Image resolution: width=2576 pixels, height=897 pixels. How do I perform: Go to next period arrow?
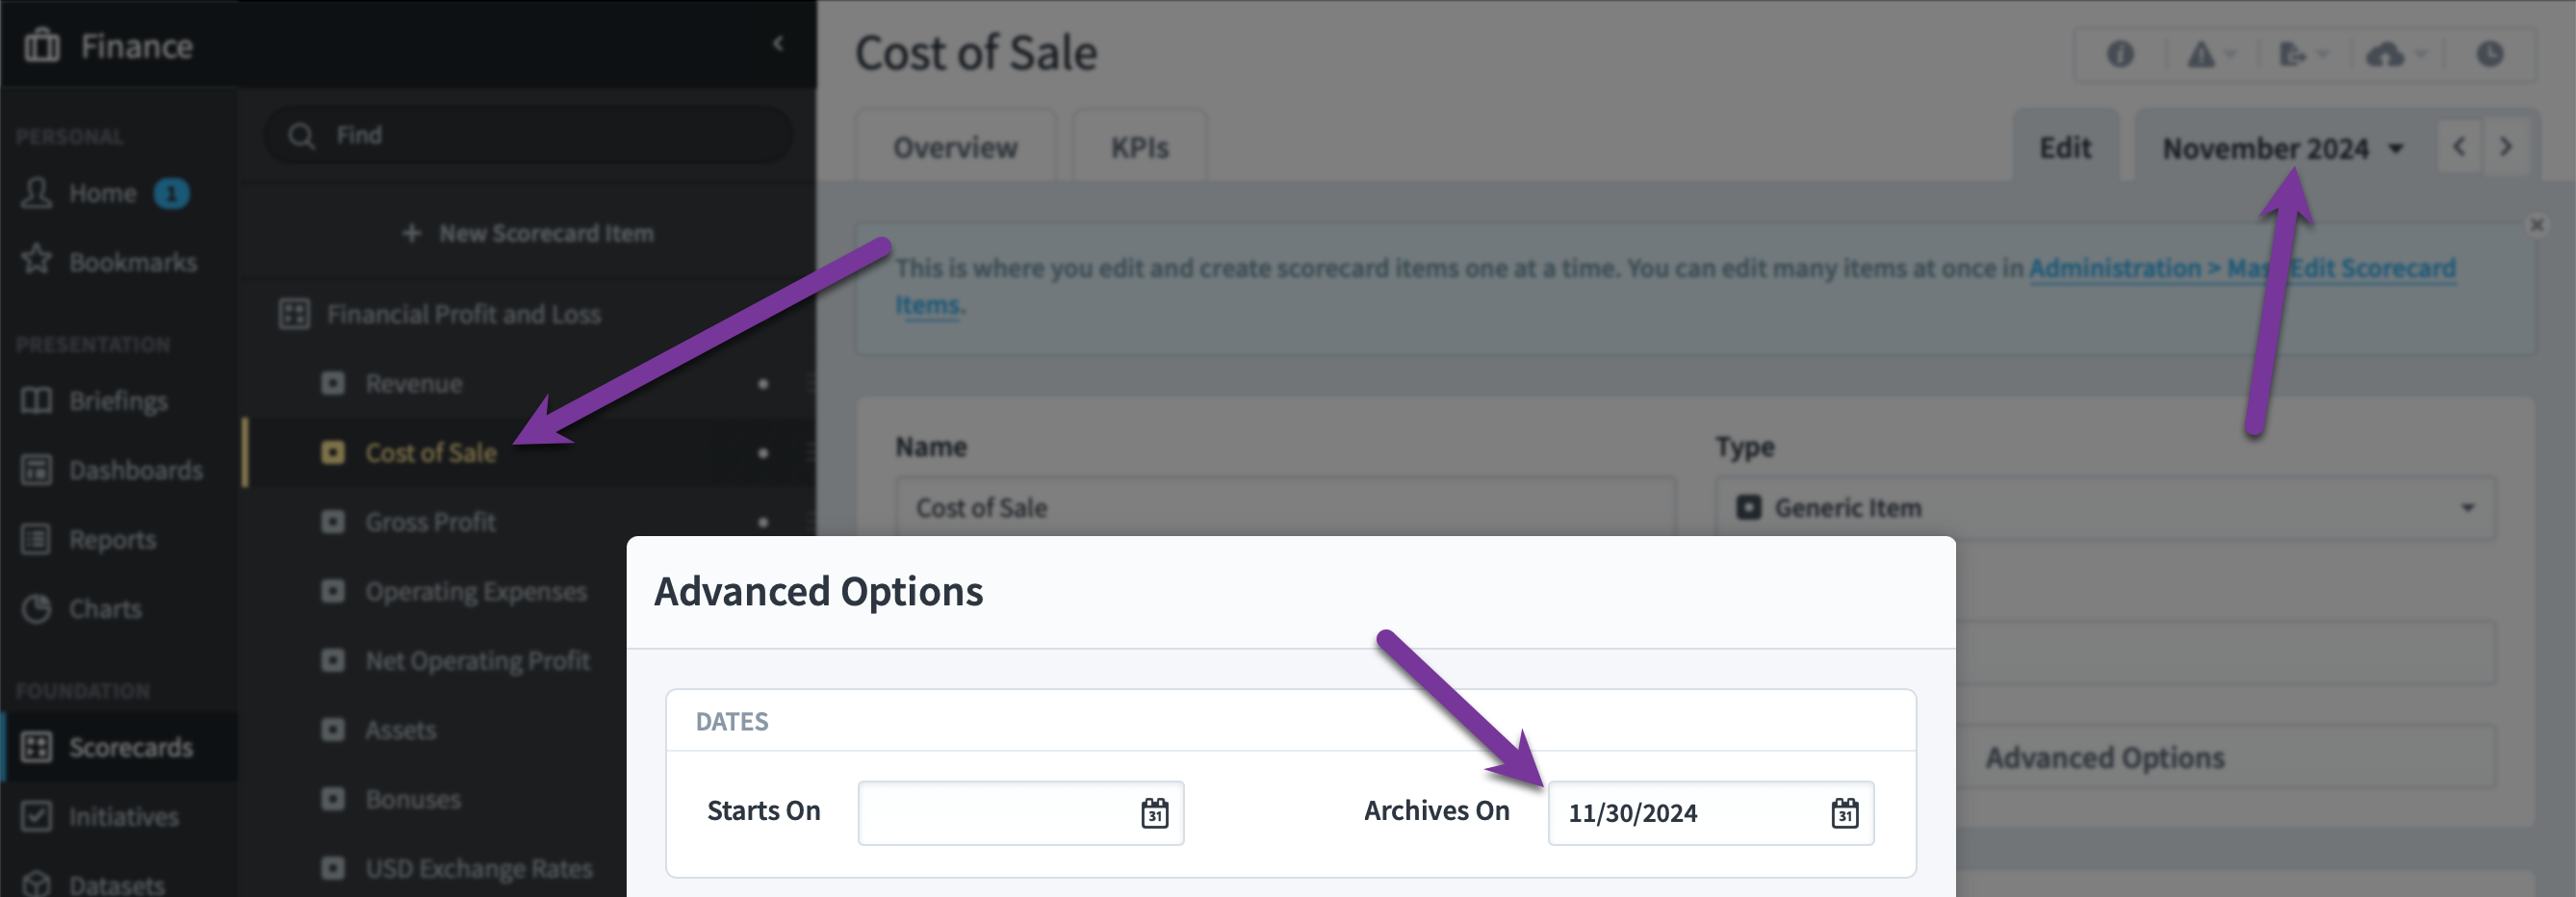coord(2505,147)
